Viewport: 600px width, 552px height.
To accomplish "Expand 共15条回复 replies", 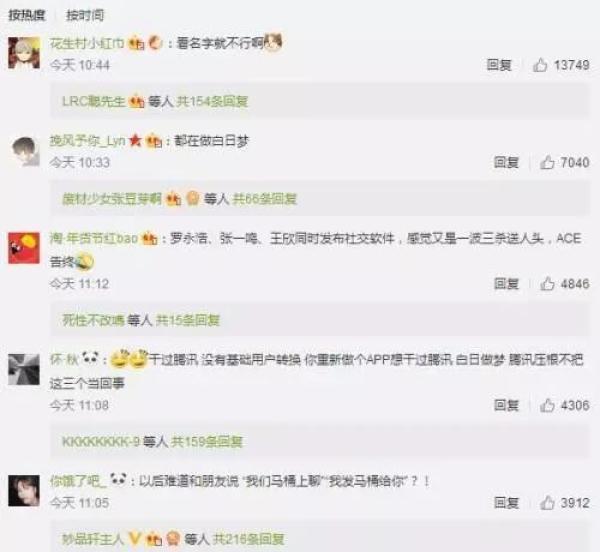I will pos(188,320).
